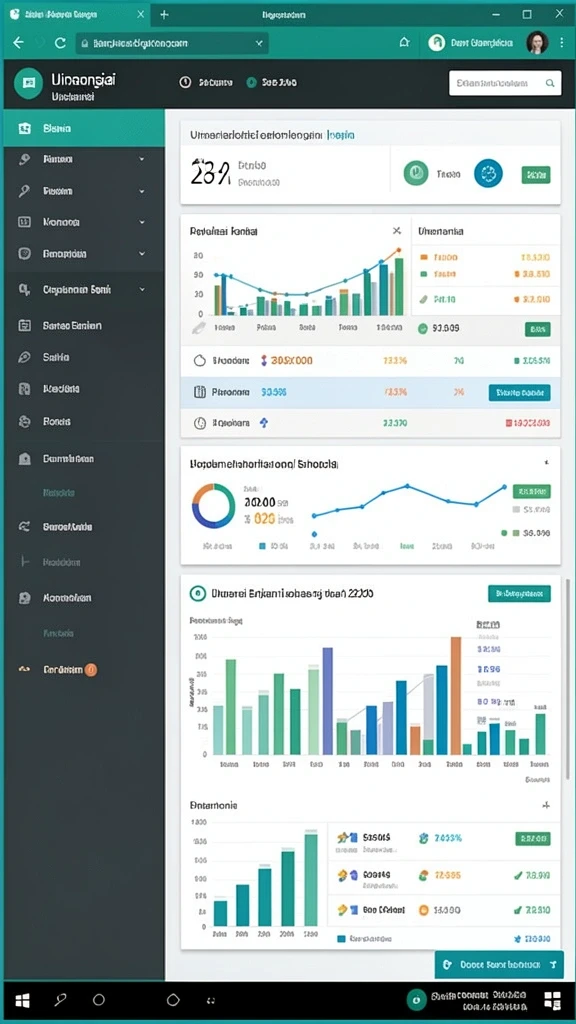
Task: Expand the second sidebar item chevron
Action: coord(142,159)
